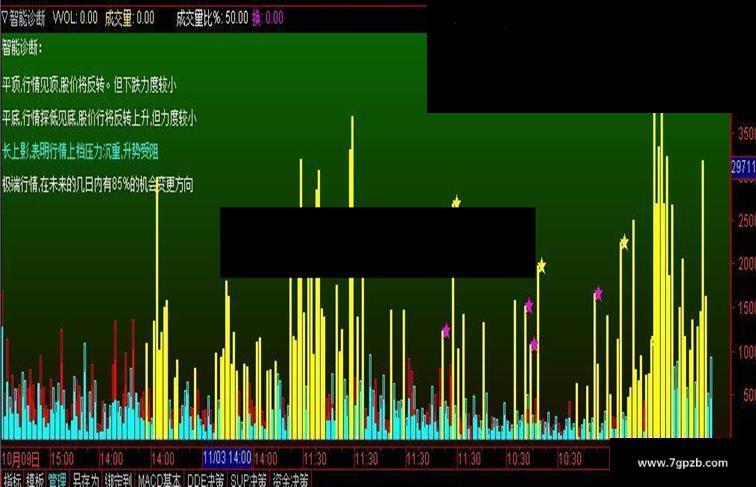Image resolution: width=756 pixels, height=487 pixels.
Task: Switch to the DDE决策 tab
Action: coord(205,480)
